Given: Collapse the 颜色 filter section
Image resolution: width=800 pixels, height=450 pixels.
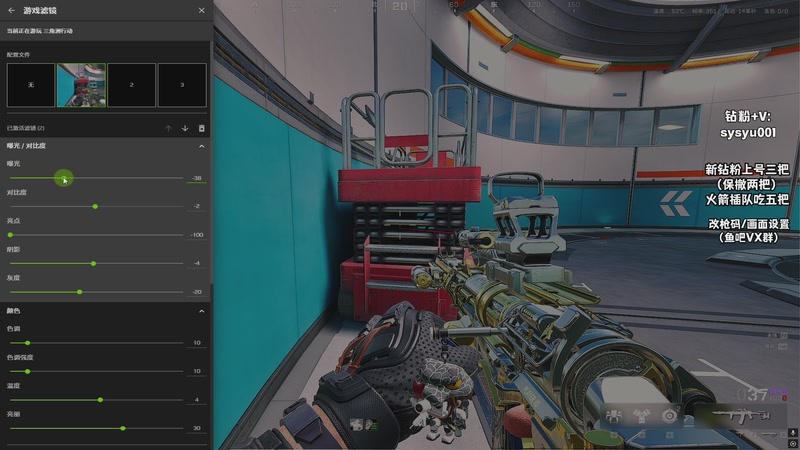Looking at the screenshot, I should pos(202,311).
